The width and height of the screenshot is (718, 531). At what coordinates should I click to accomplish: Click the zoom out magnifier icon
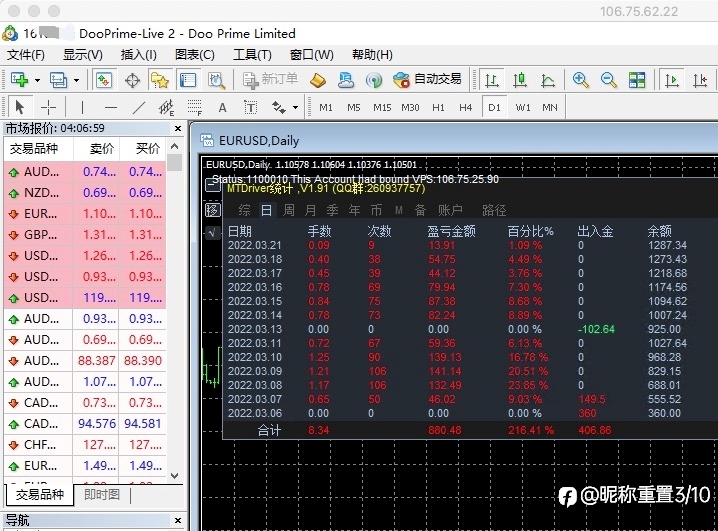609,80
